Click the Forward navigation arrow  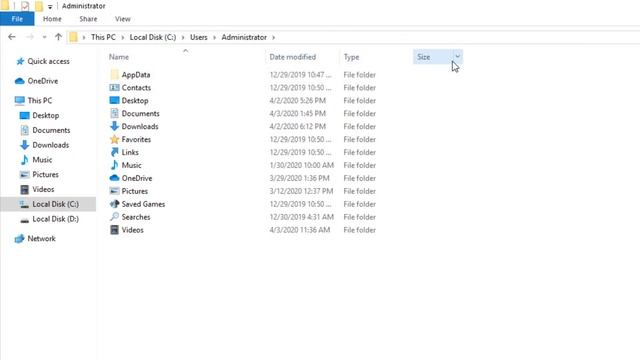tap(30, 37)
